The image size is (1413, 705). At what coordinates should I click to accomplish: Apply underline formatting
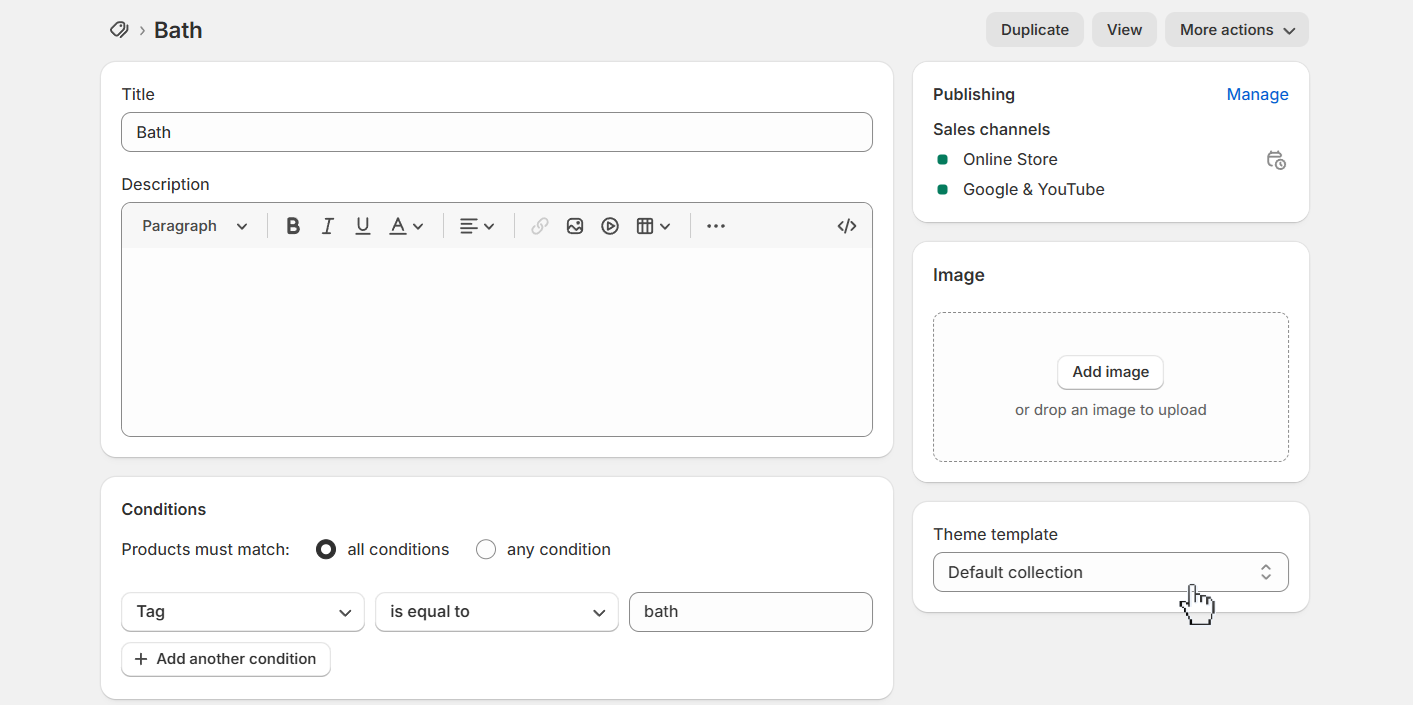362,225
